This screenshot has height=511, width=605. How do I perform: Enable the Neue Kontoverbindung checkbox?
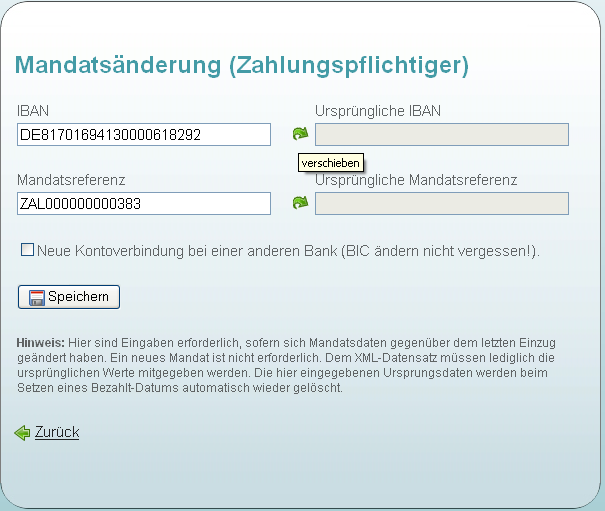point(27,250)
